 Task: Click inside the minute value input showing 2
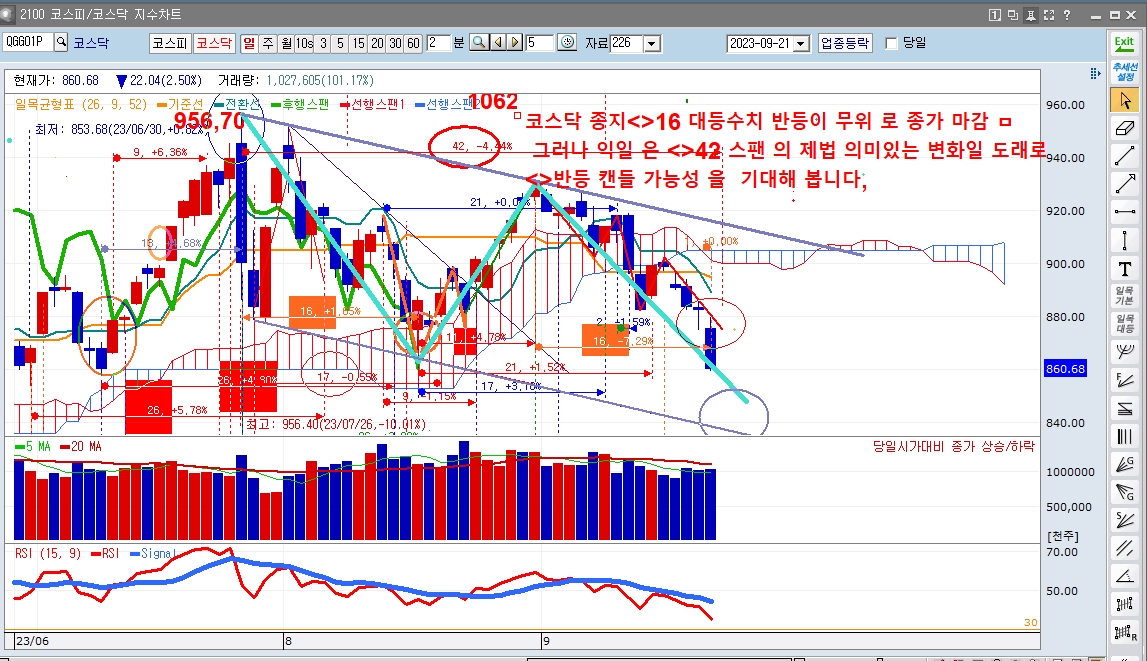pos(440,41)
